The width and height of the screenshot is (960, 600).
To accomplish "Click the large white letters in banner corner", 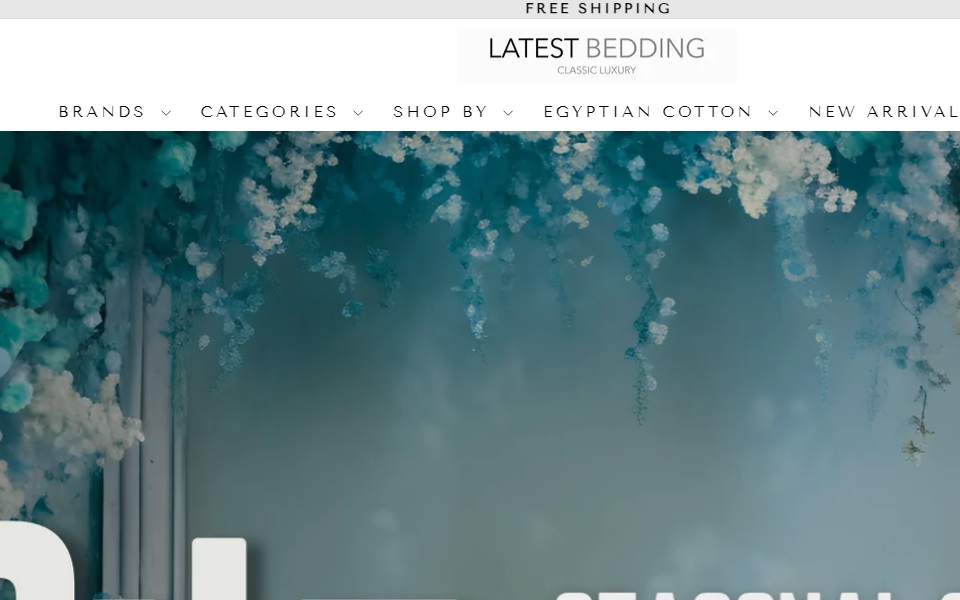I will pyautogui.click(x=122, y=562).
